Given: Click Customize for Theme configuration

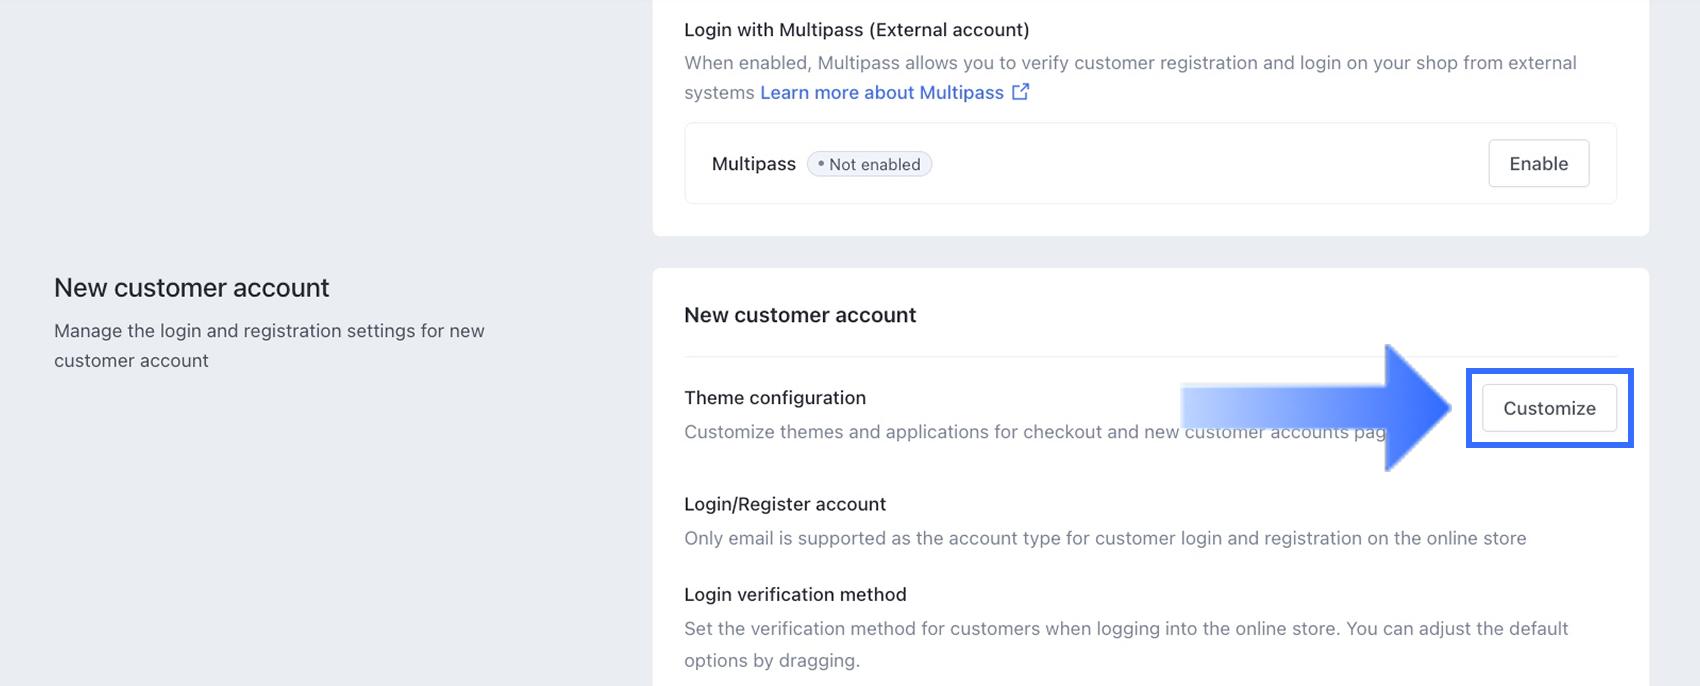Looking at the screenshot, I should 1549,408.
